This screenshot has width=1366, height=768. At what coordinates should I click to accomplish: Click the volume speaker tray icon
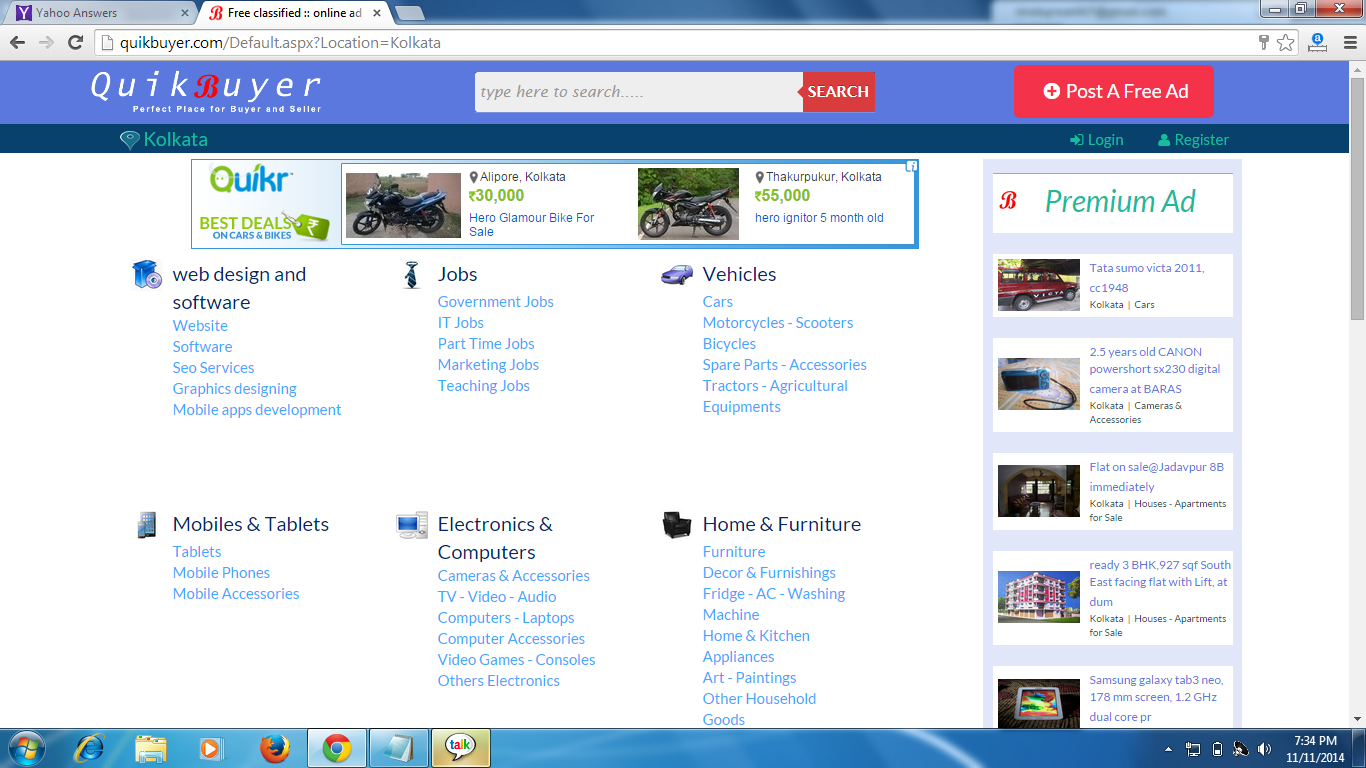[x=1265, y=749]
